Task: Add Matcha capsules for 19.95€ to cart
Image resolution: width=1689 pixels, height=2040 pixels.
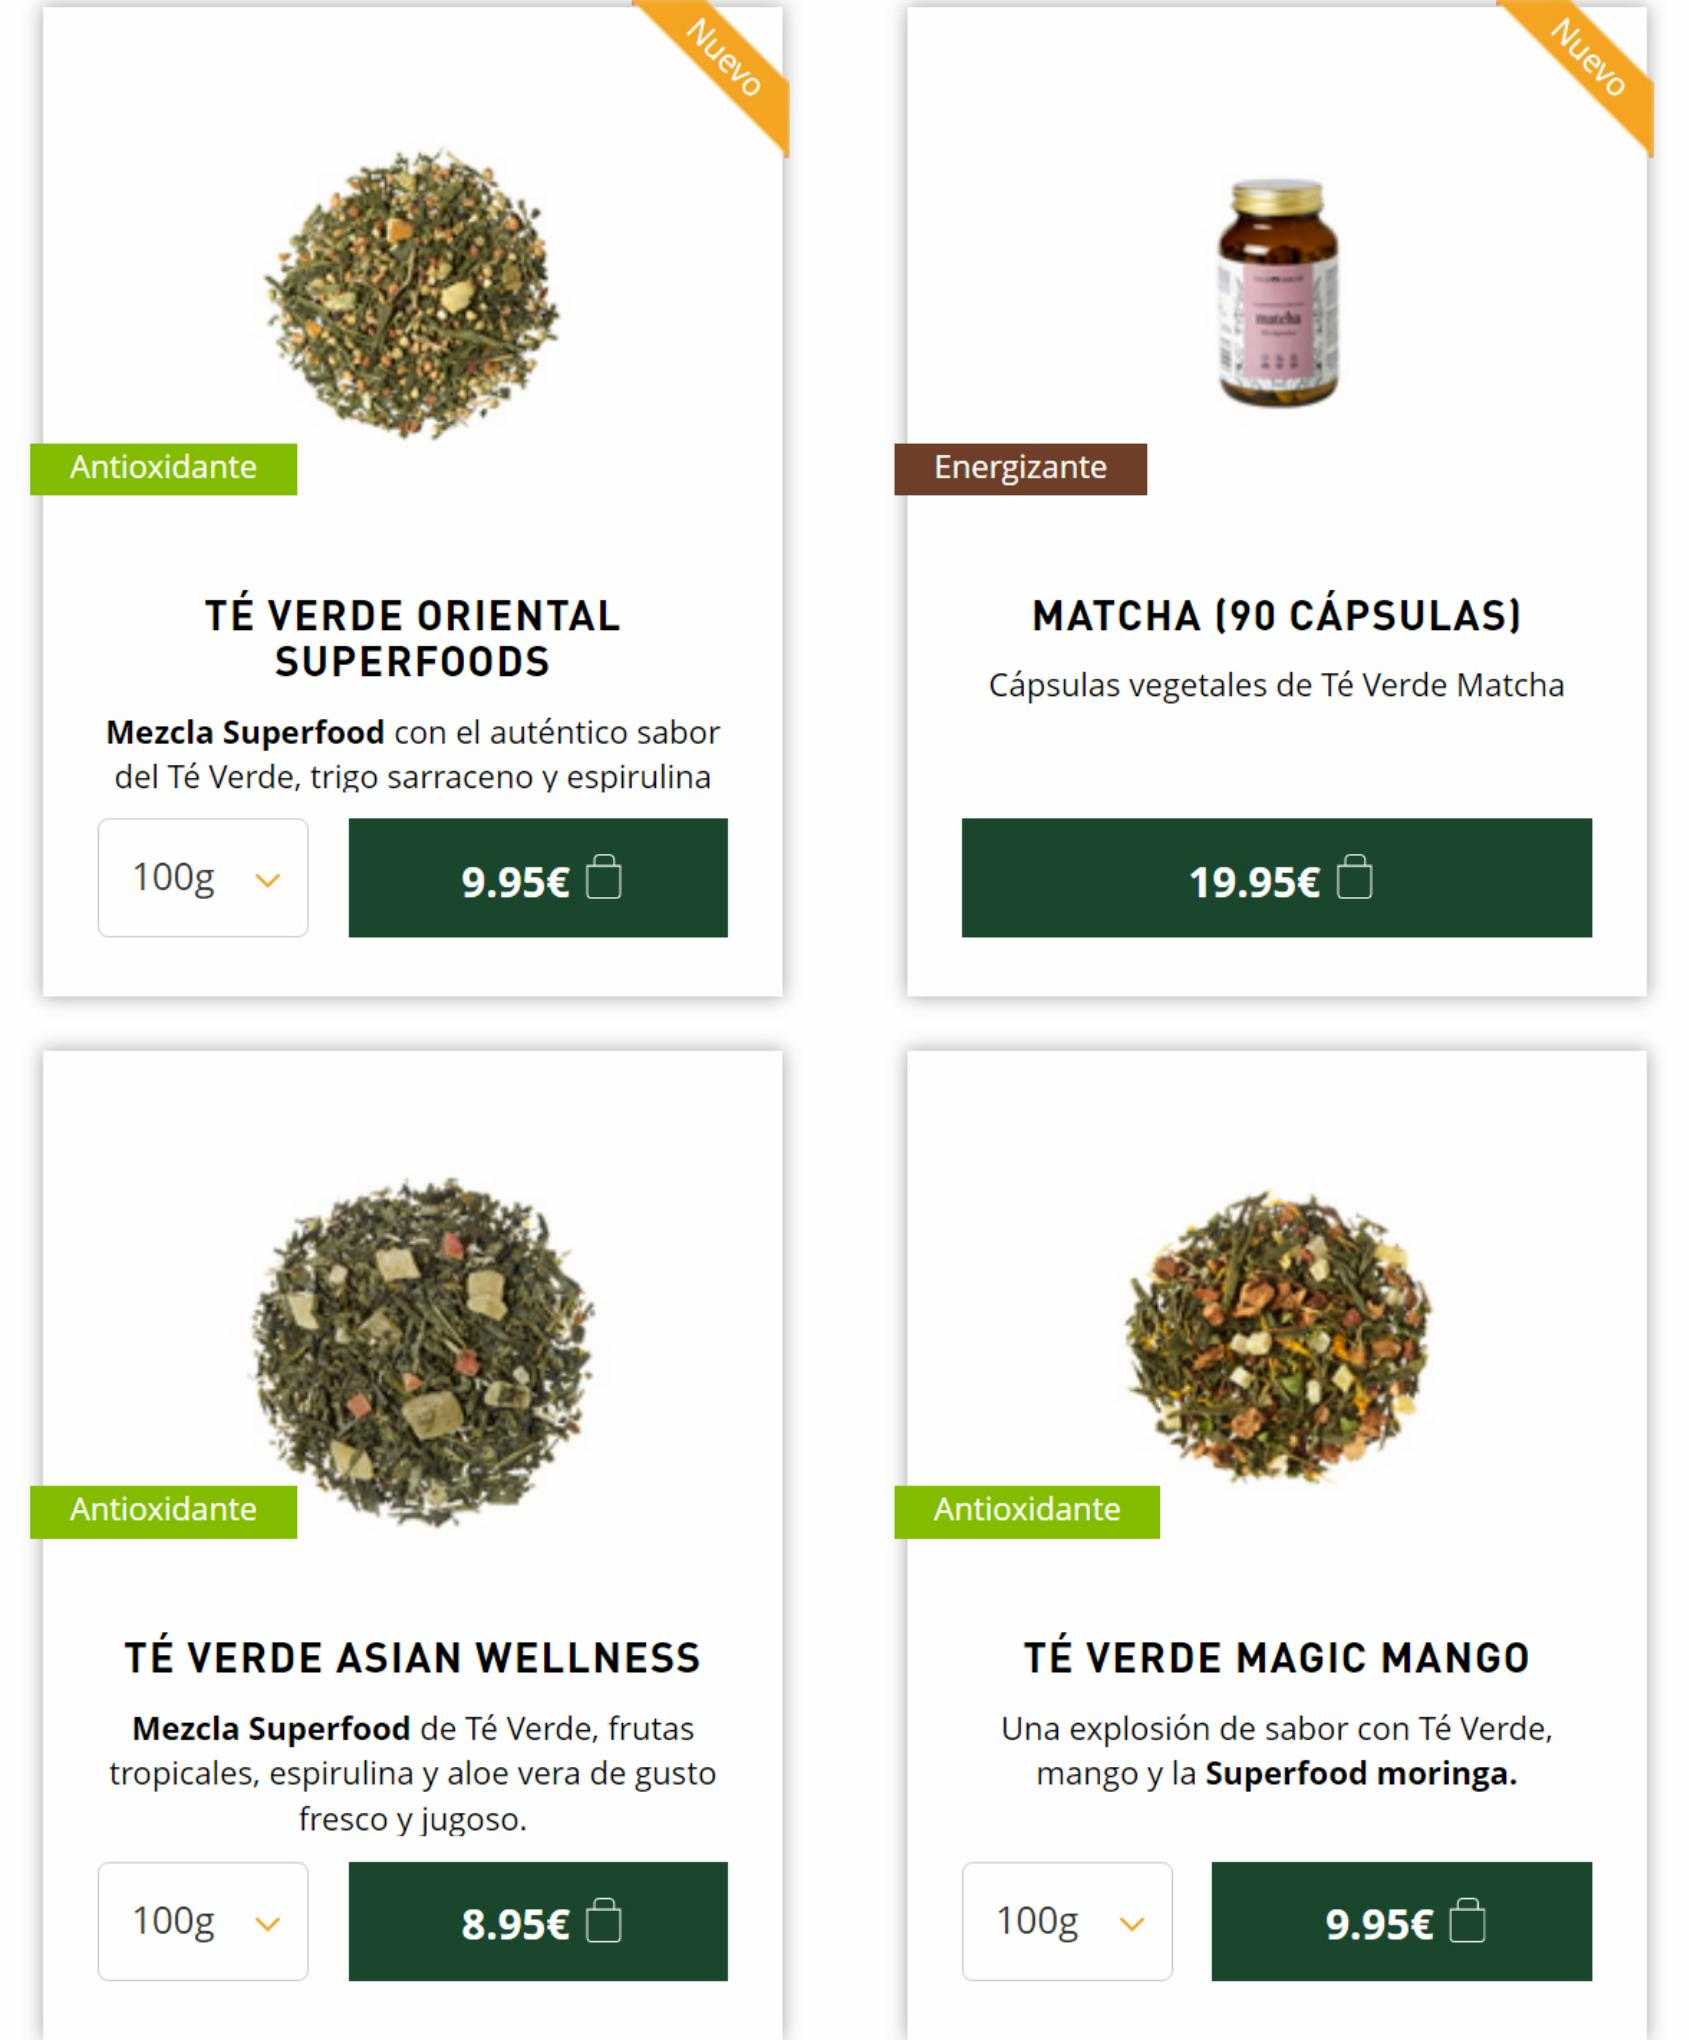Action: 1277,878
